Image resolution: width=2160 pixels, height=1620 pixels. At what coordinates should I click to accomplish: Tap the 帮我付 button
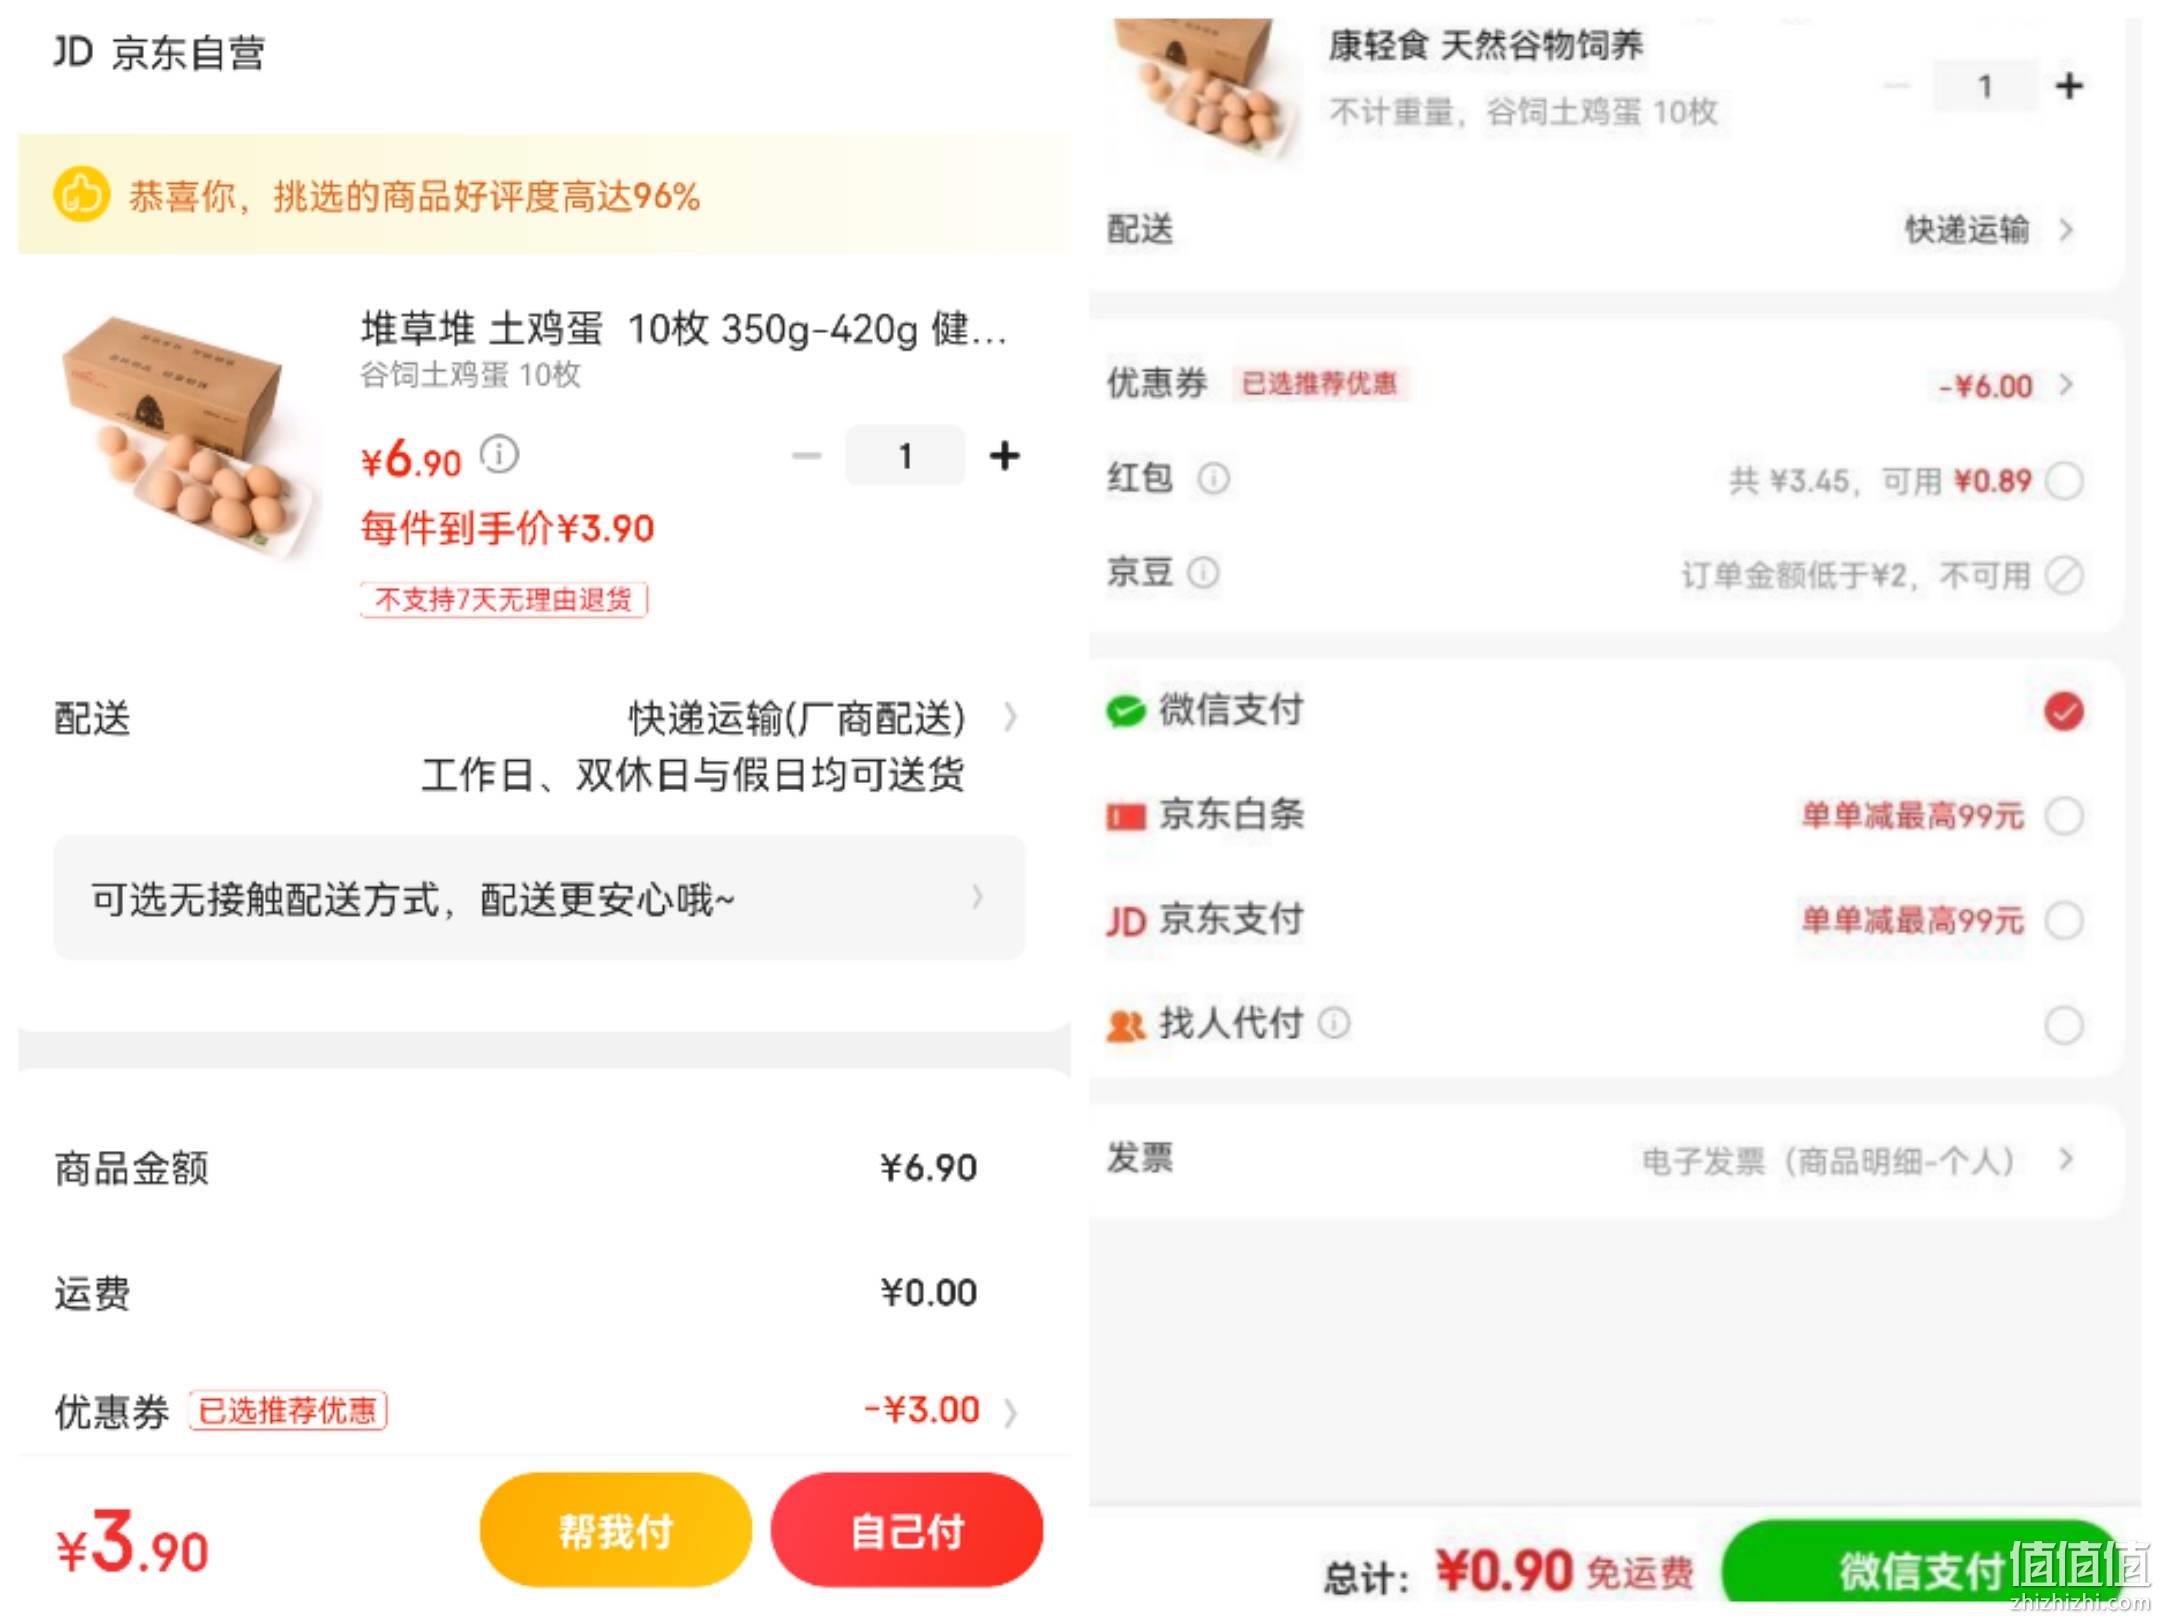point(616,1530)
